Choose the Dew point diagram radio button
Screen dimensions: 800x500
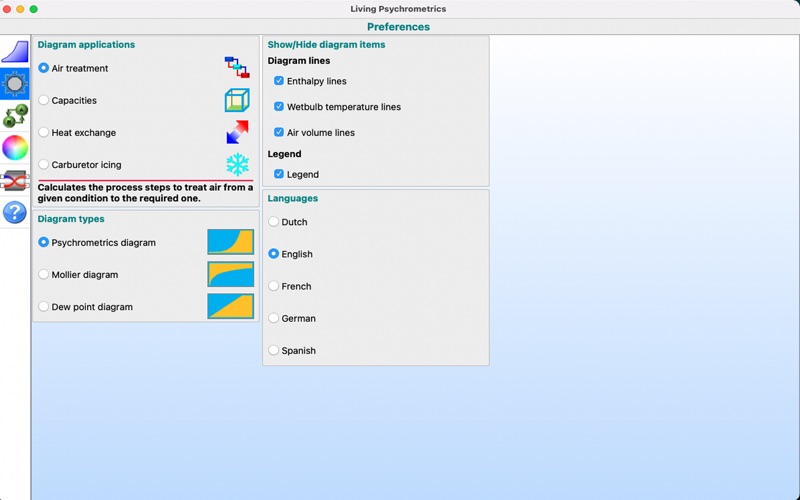[43, 307]
